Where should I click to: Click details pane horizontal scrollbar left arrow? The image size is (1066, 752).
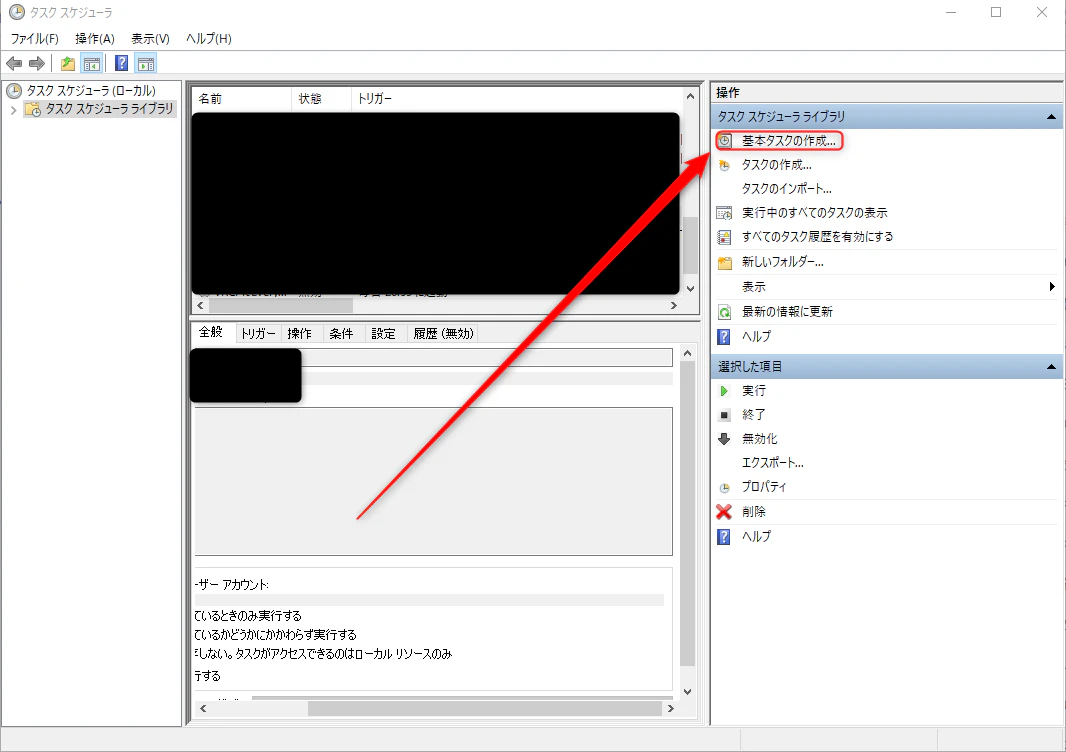point(203,708)
